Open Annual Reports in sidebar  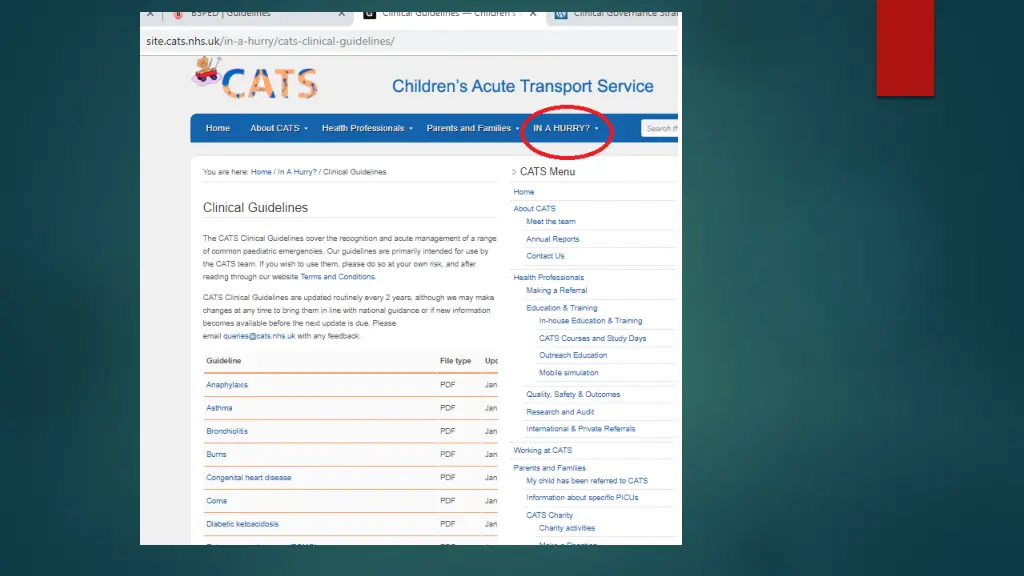(552, 239)
